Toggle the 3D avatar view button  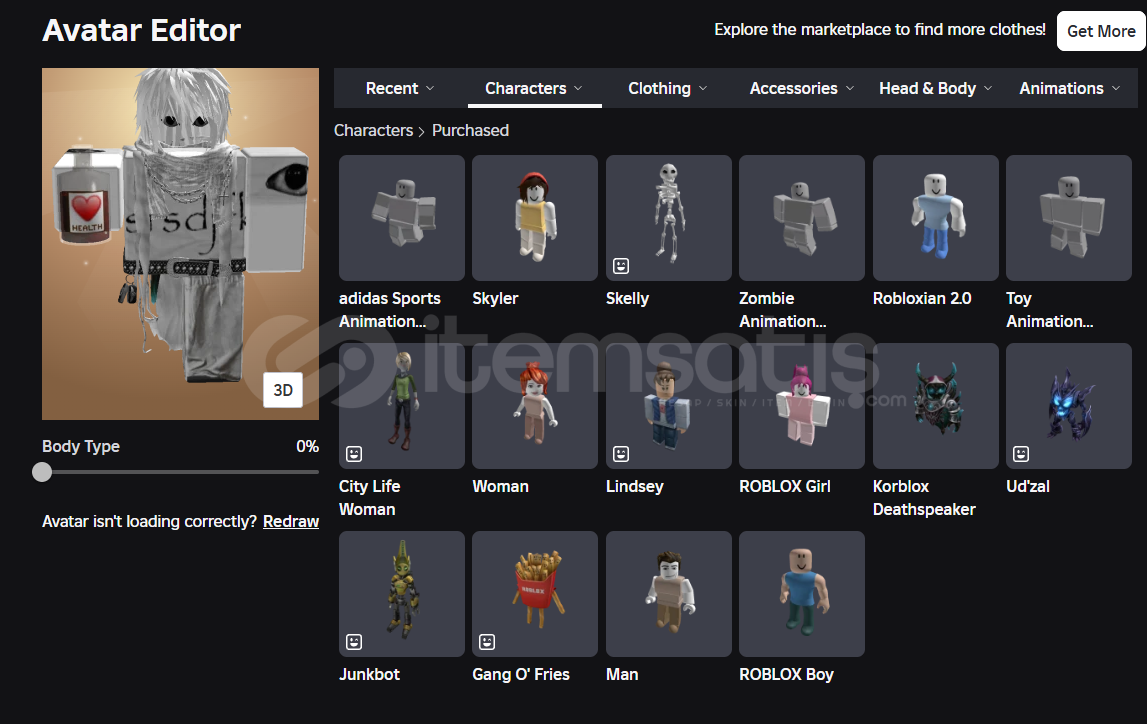[x=283, y=390]
